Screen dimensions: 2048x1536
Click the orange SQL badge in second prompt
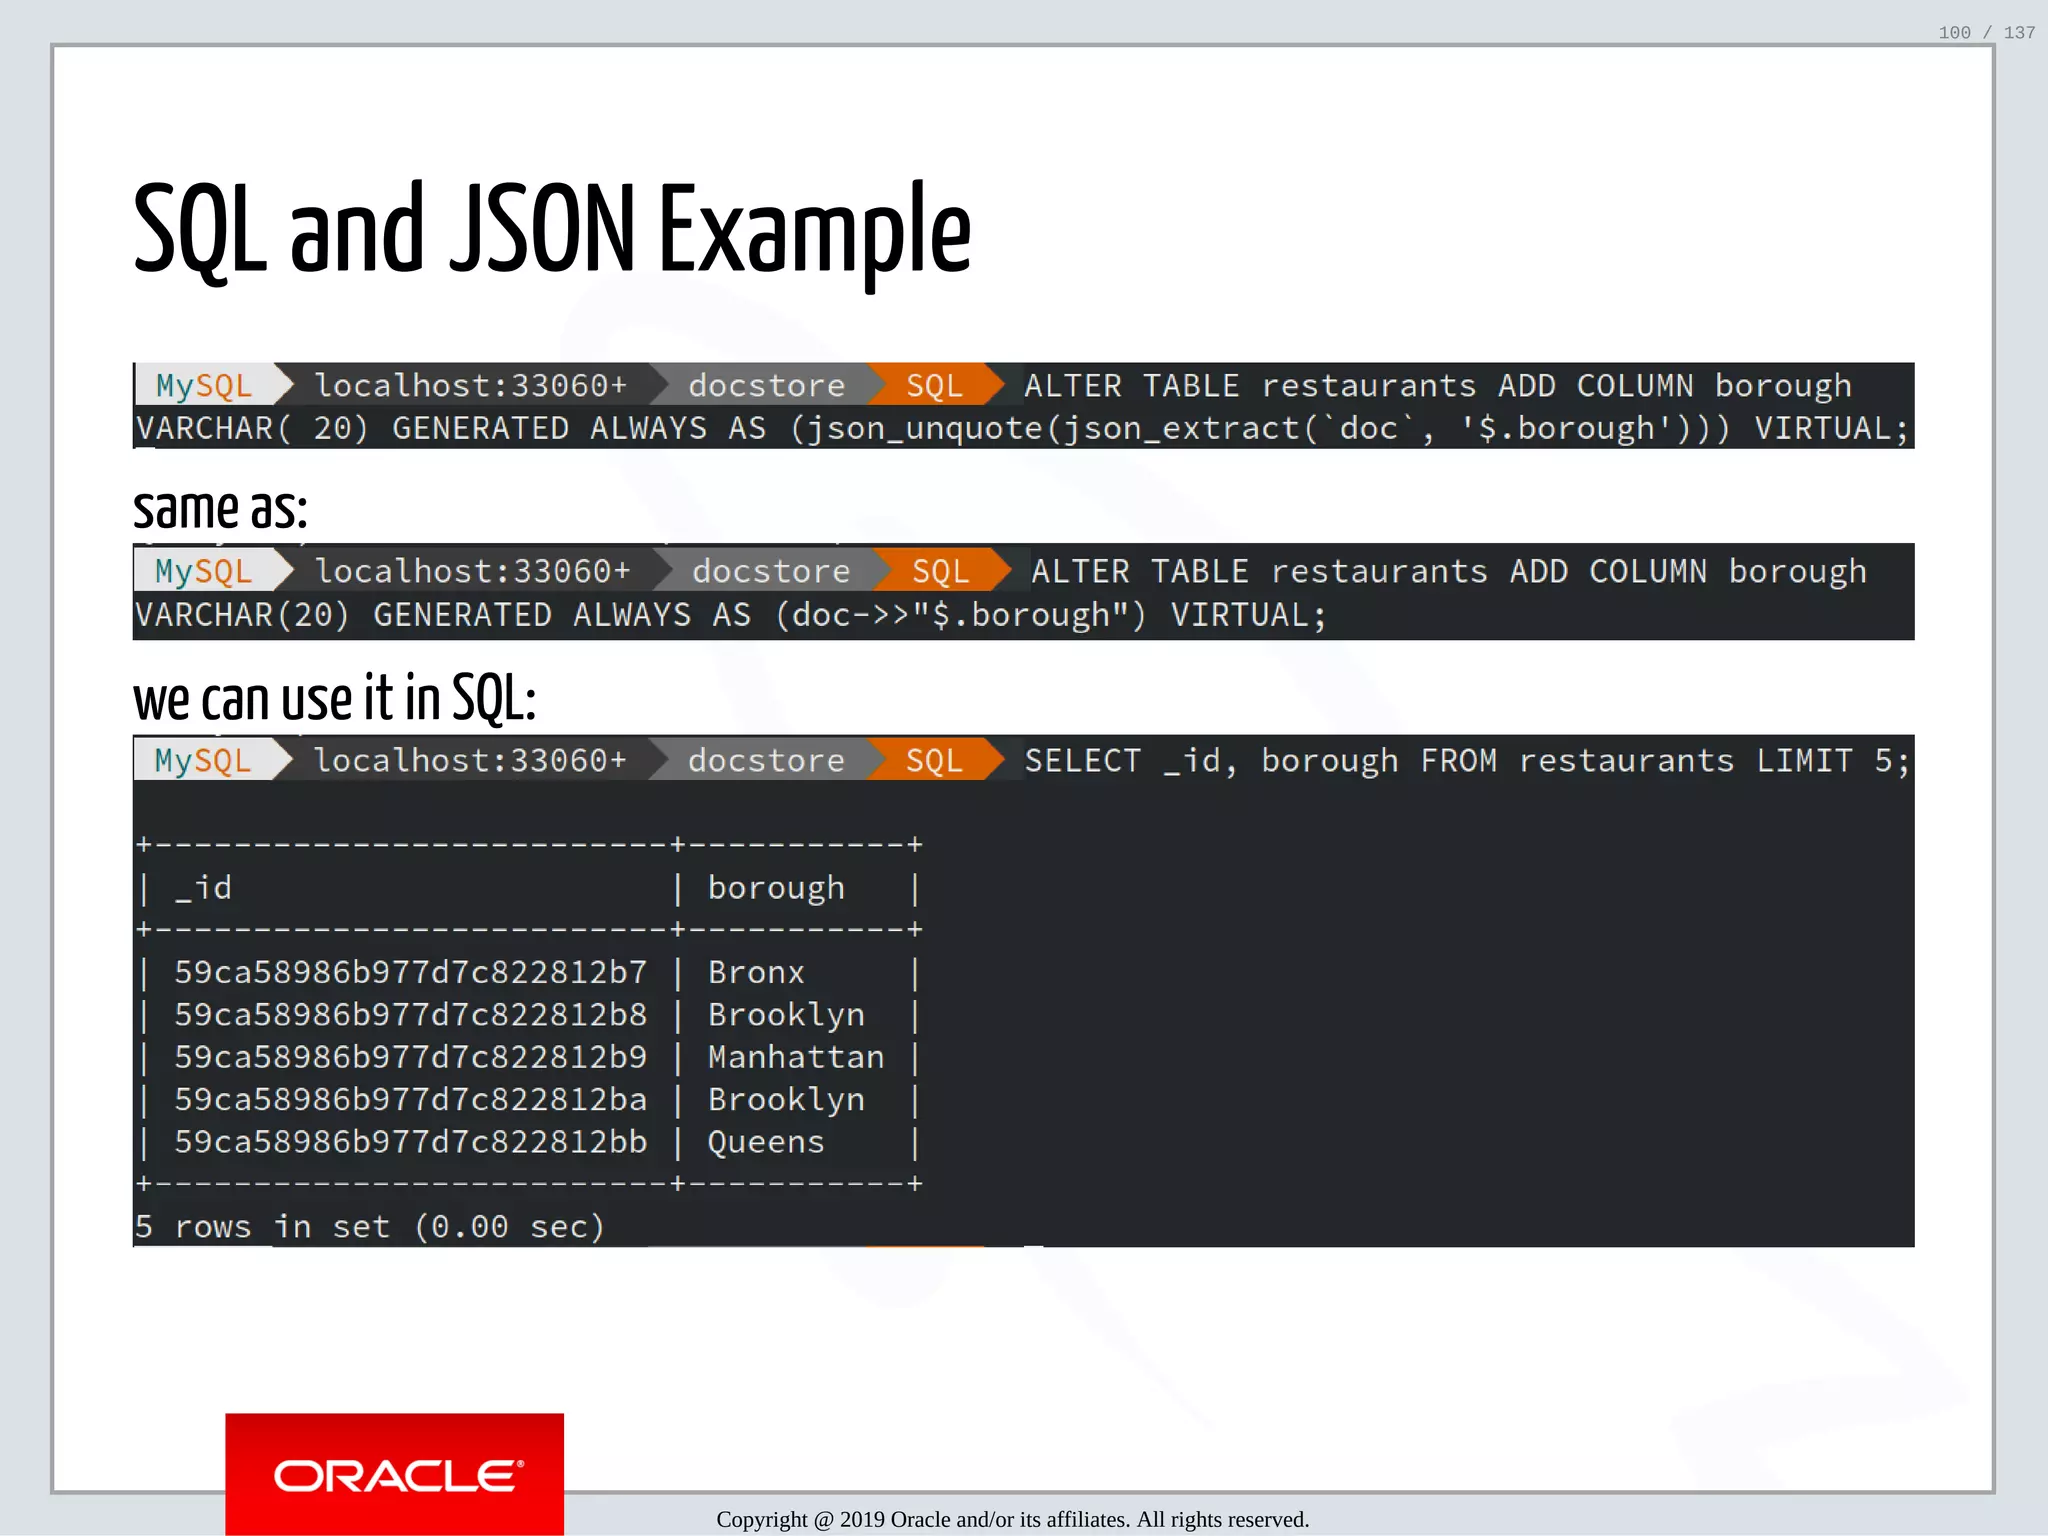tap(940, 571)
